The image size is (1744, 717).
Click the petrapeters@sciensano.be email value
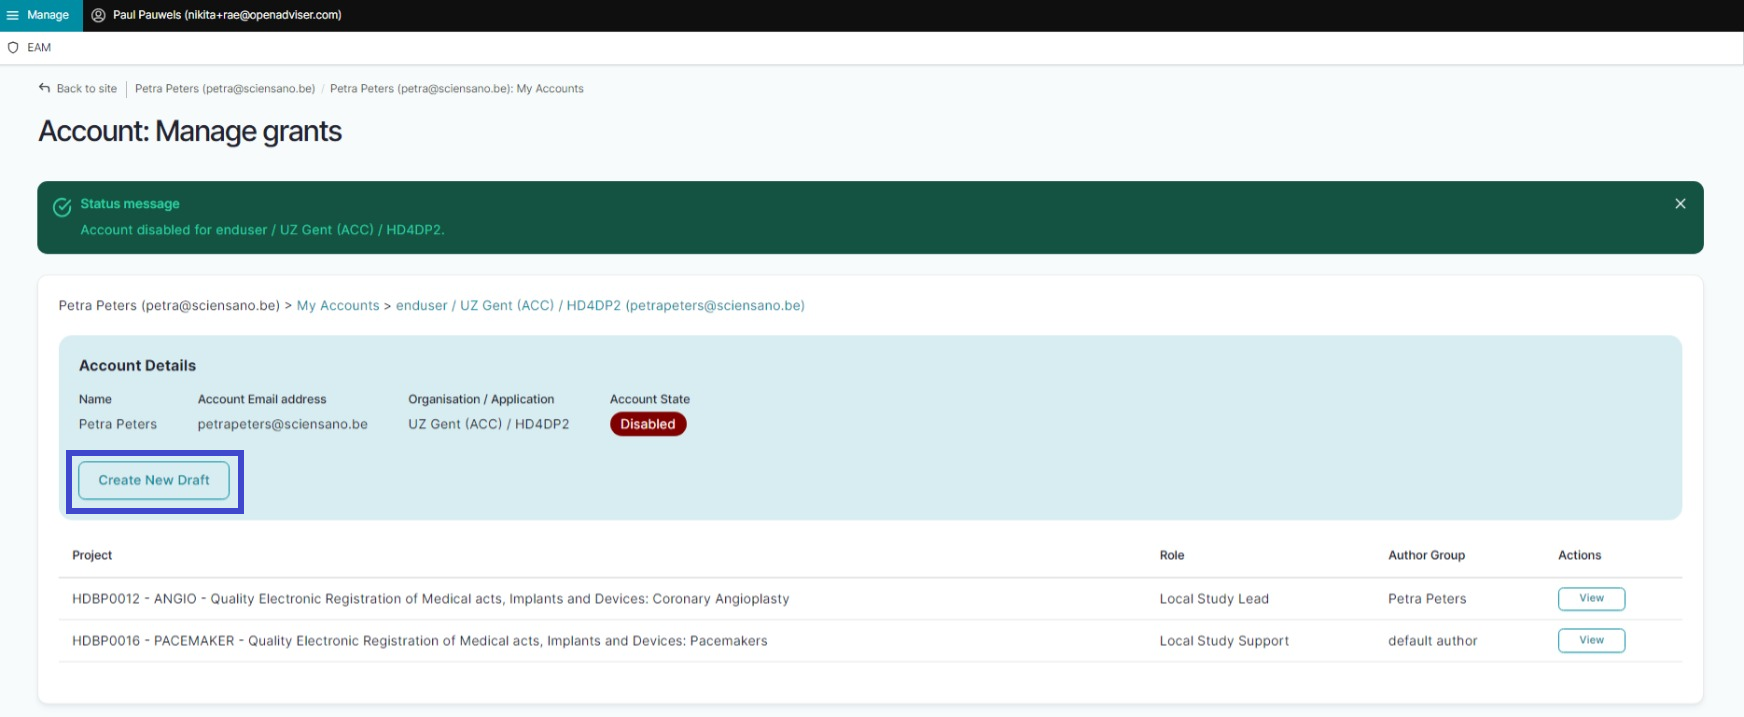pos(283,425)
